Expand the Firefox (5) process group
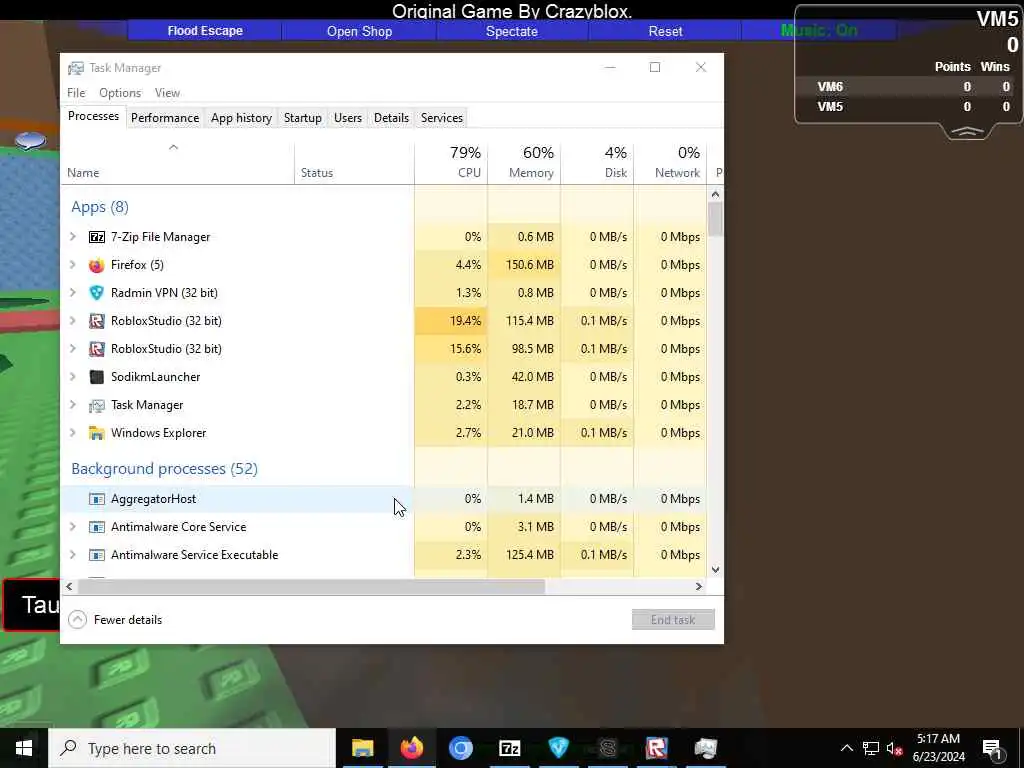This screenshot has height=768, width=1024. point(73,265)
